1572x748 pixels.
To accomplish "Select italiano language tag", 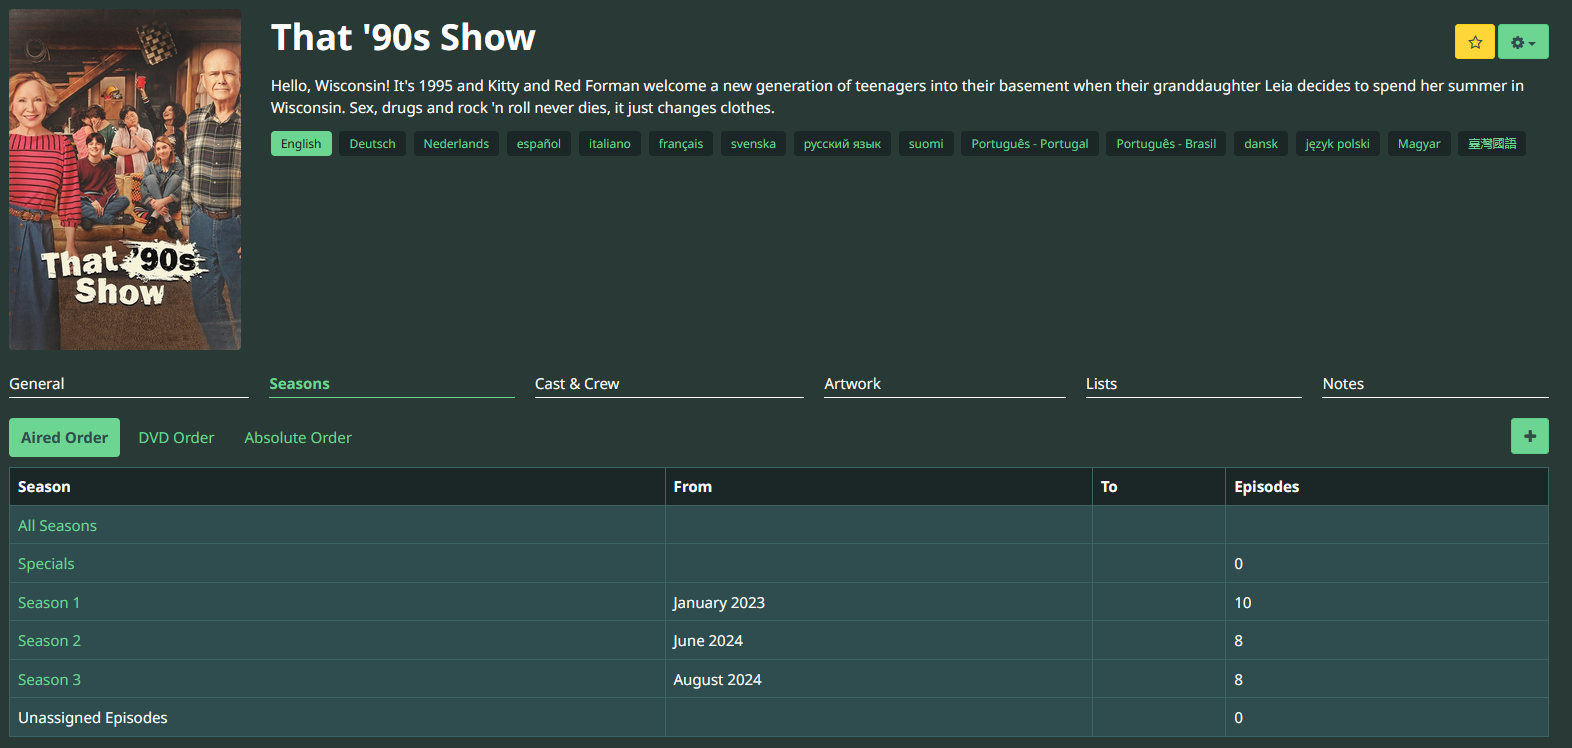I will tap(610, 144).
